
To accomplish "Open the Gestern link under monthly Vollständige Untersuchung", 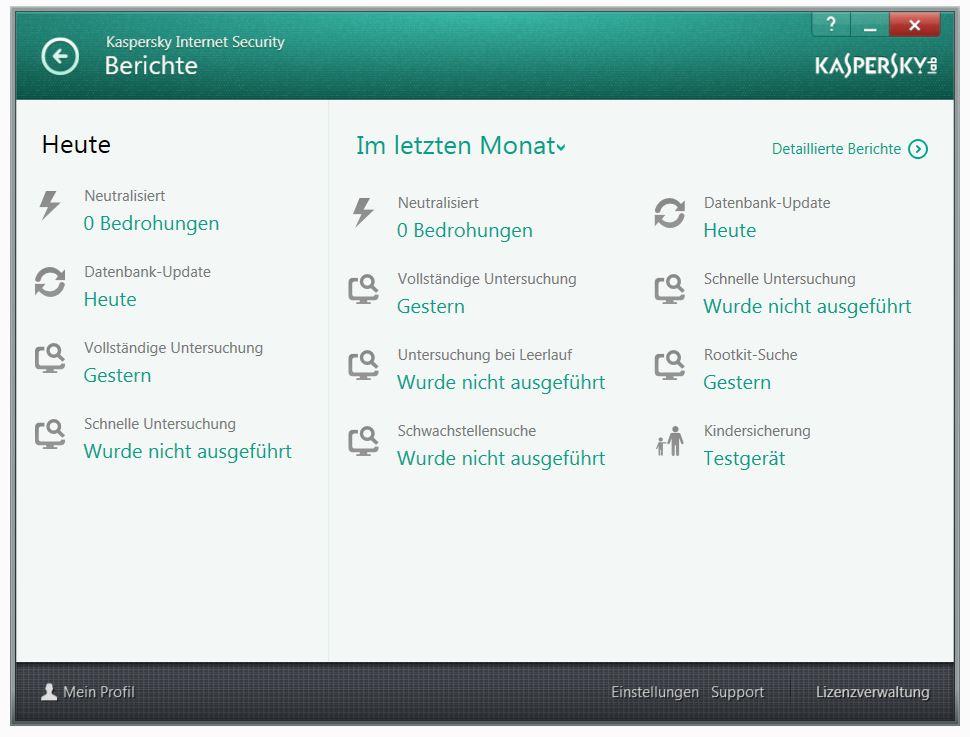I will click(431, 307).
